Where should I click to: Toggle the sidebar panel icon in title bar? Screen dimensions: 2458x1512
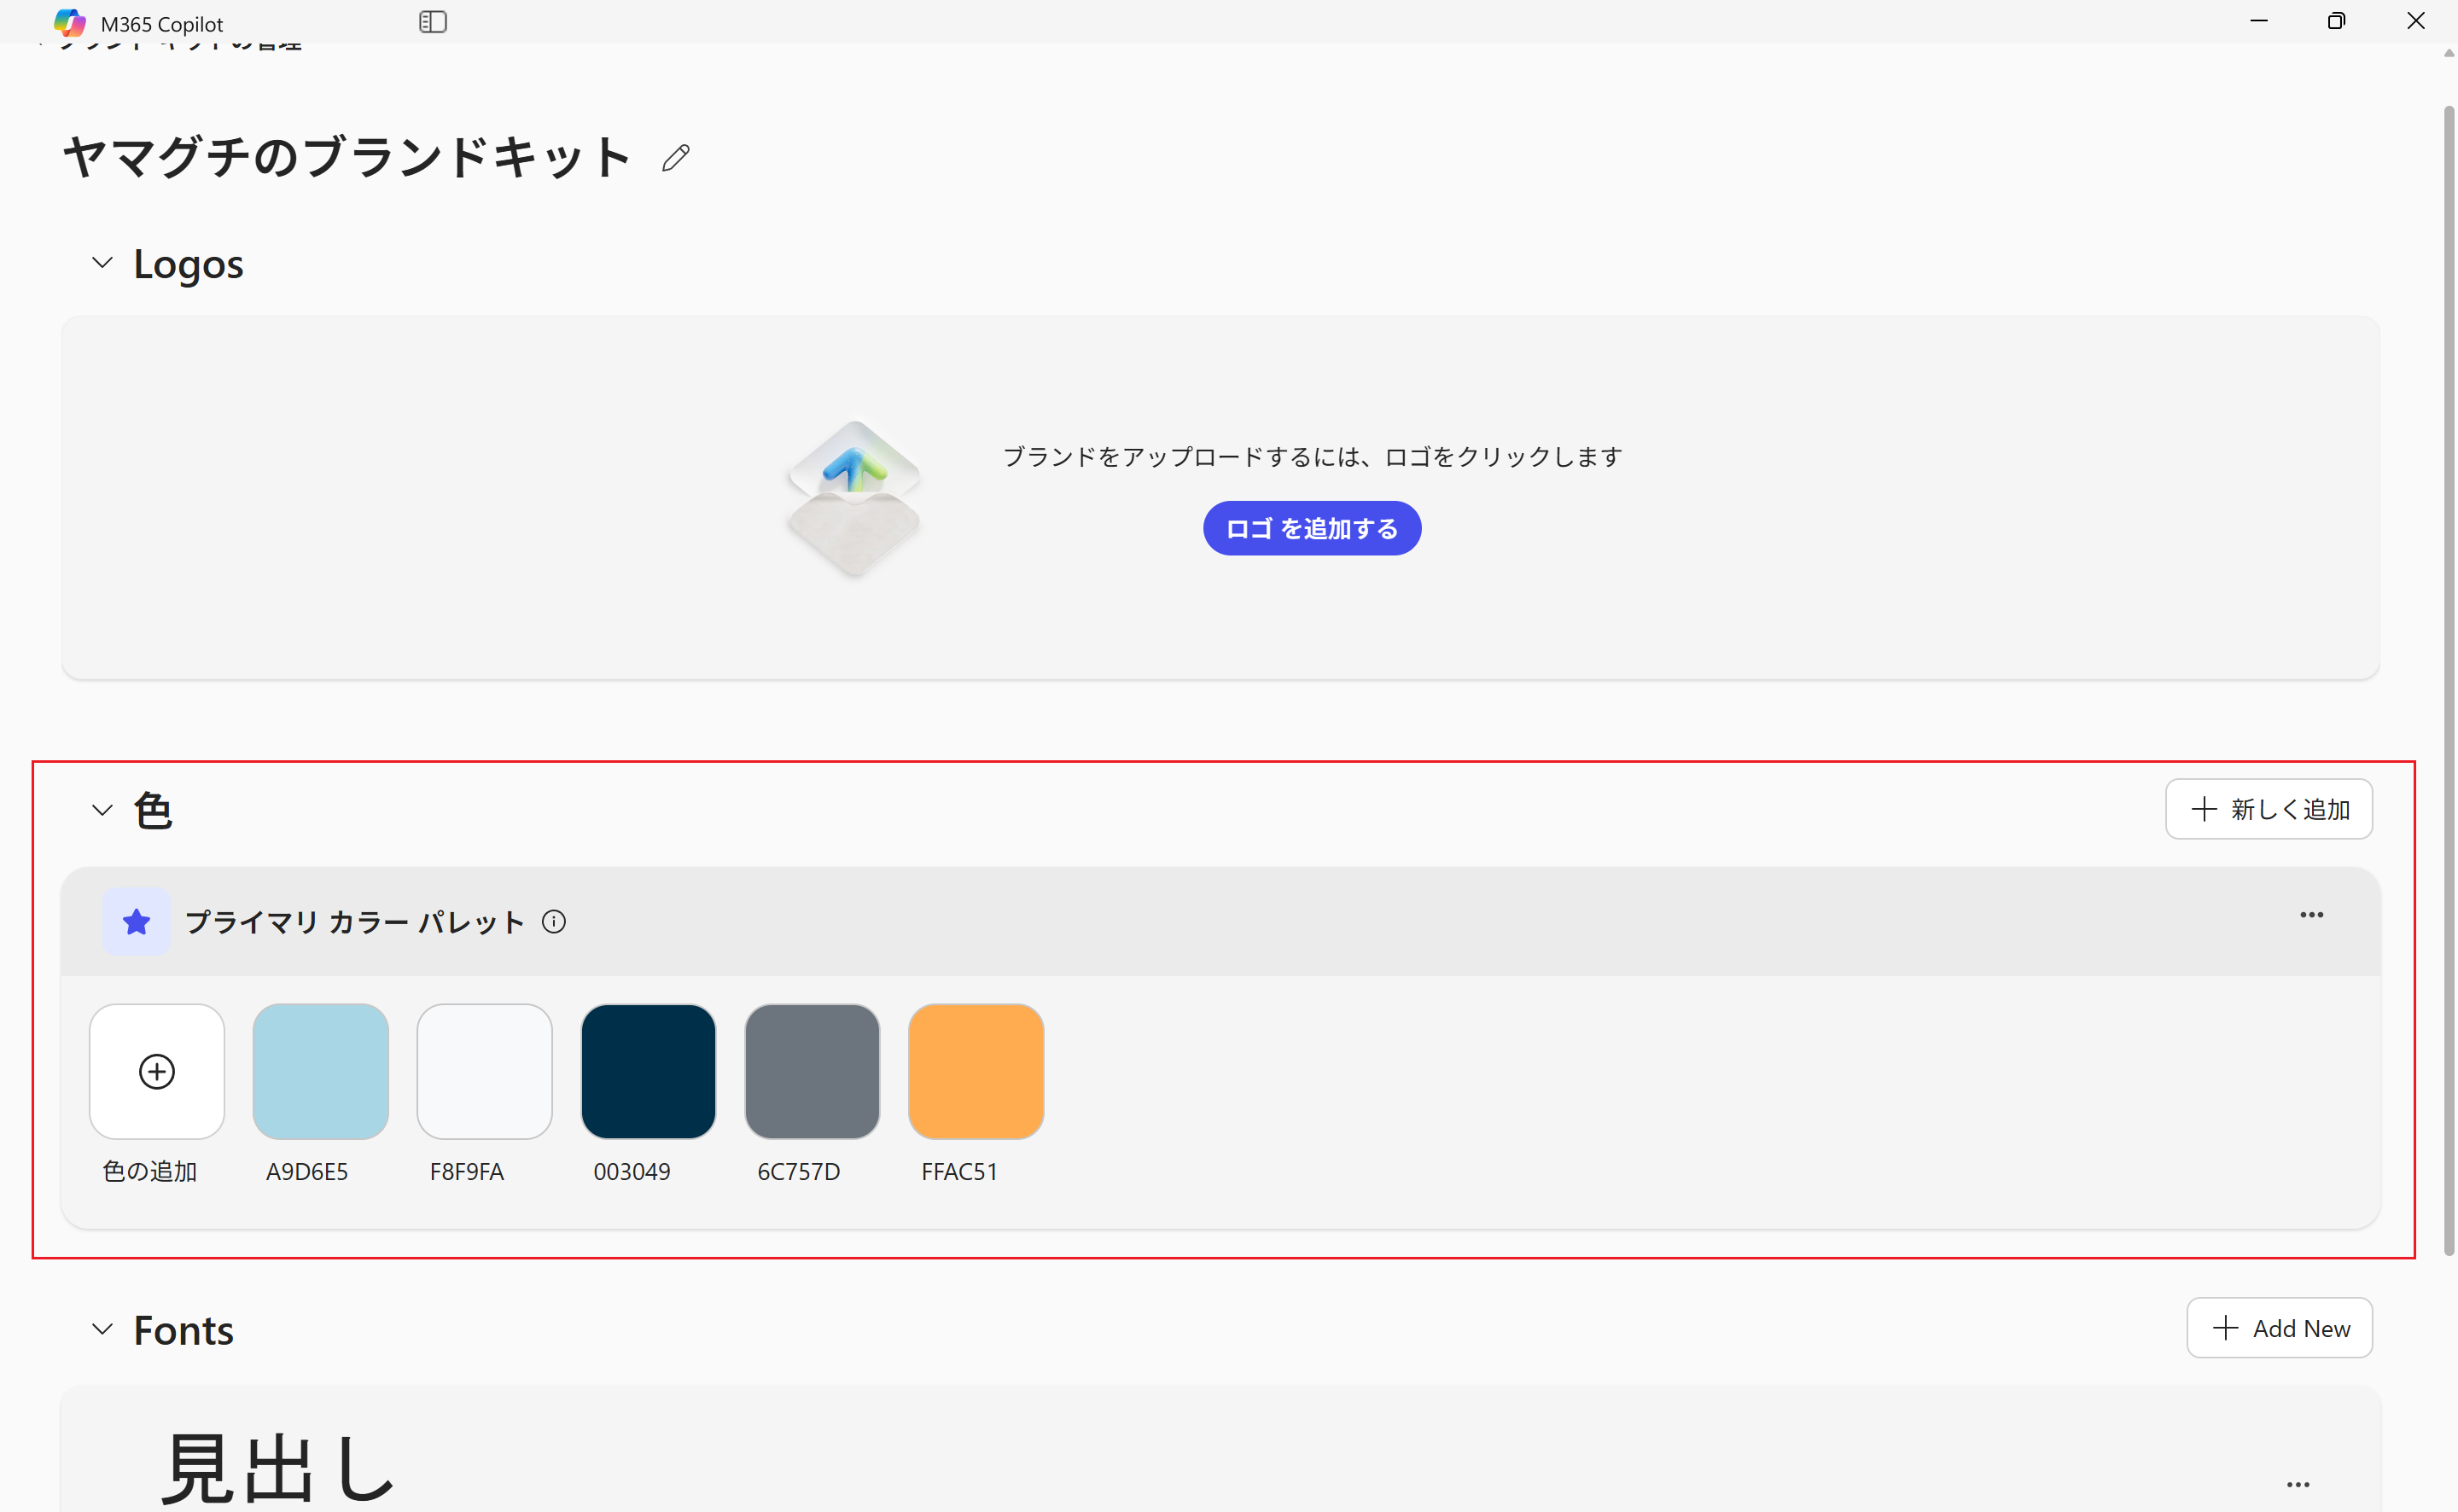click(433, 21)
